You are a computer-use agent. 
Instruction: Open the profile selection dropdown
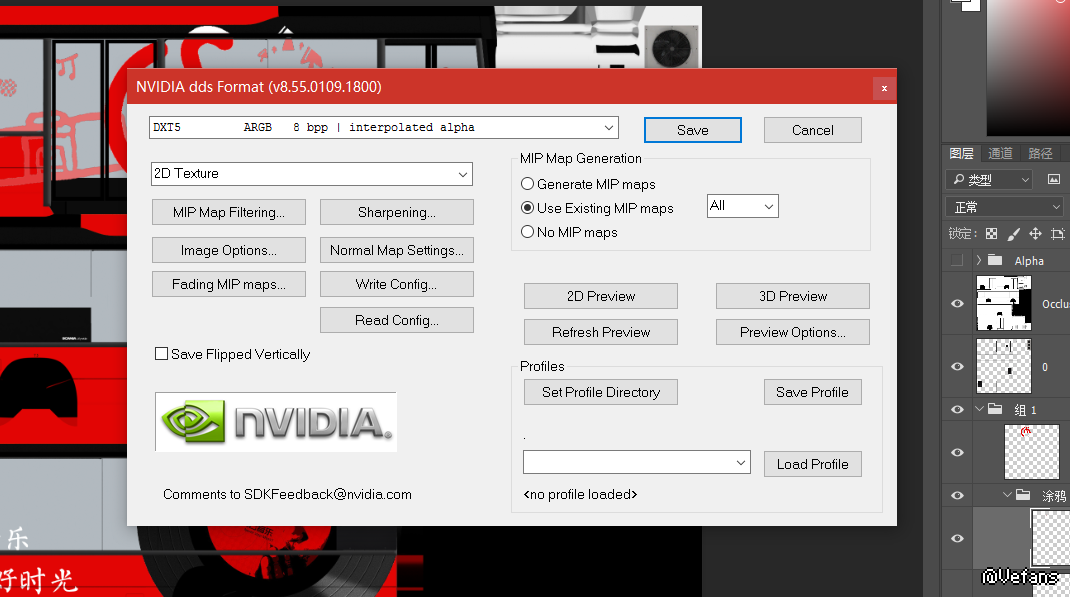click(637, 463)
